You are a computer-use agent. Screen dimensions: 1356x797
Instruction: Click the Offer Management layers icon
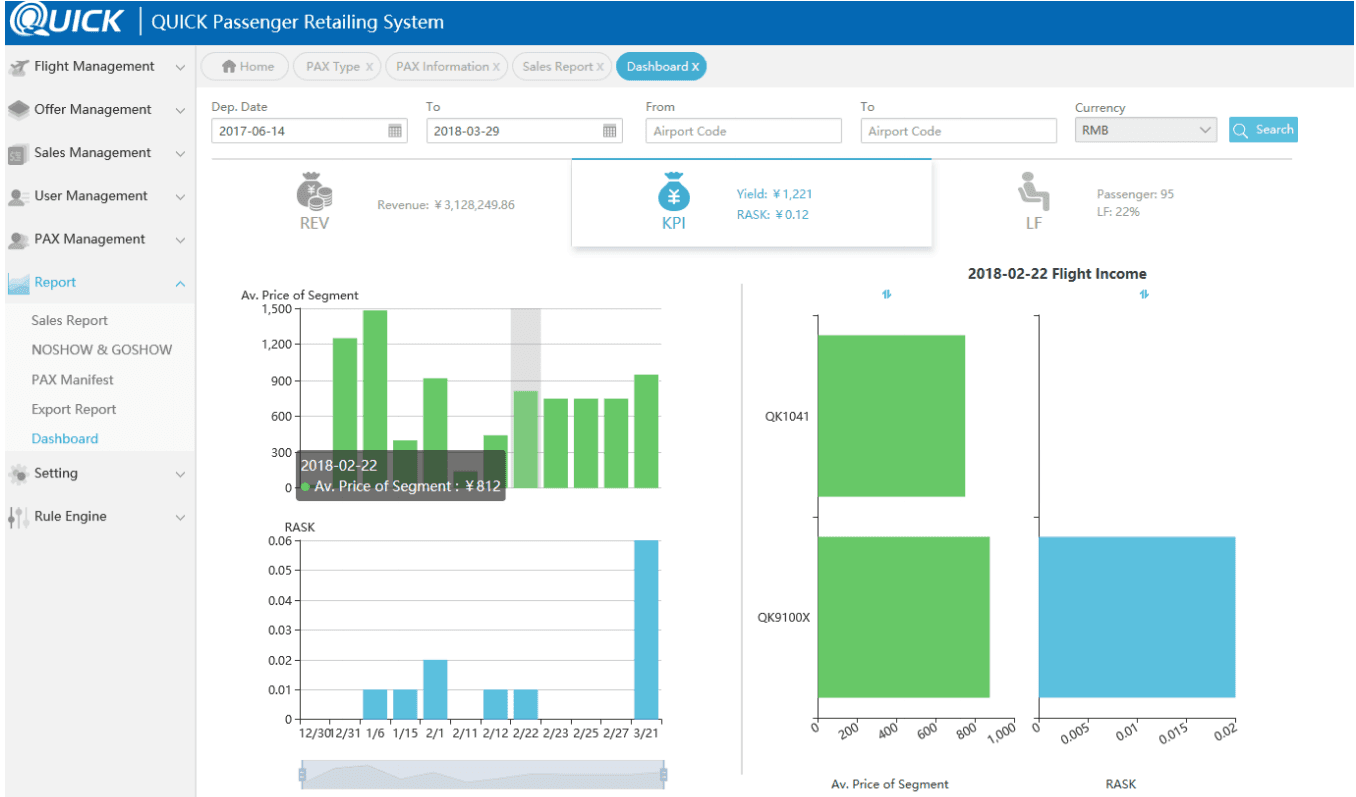click(x=20, y=109)
